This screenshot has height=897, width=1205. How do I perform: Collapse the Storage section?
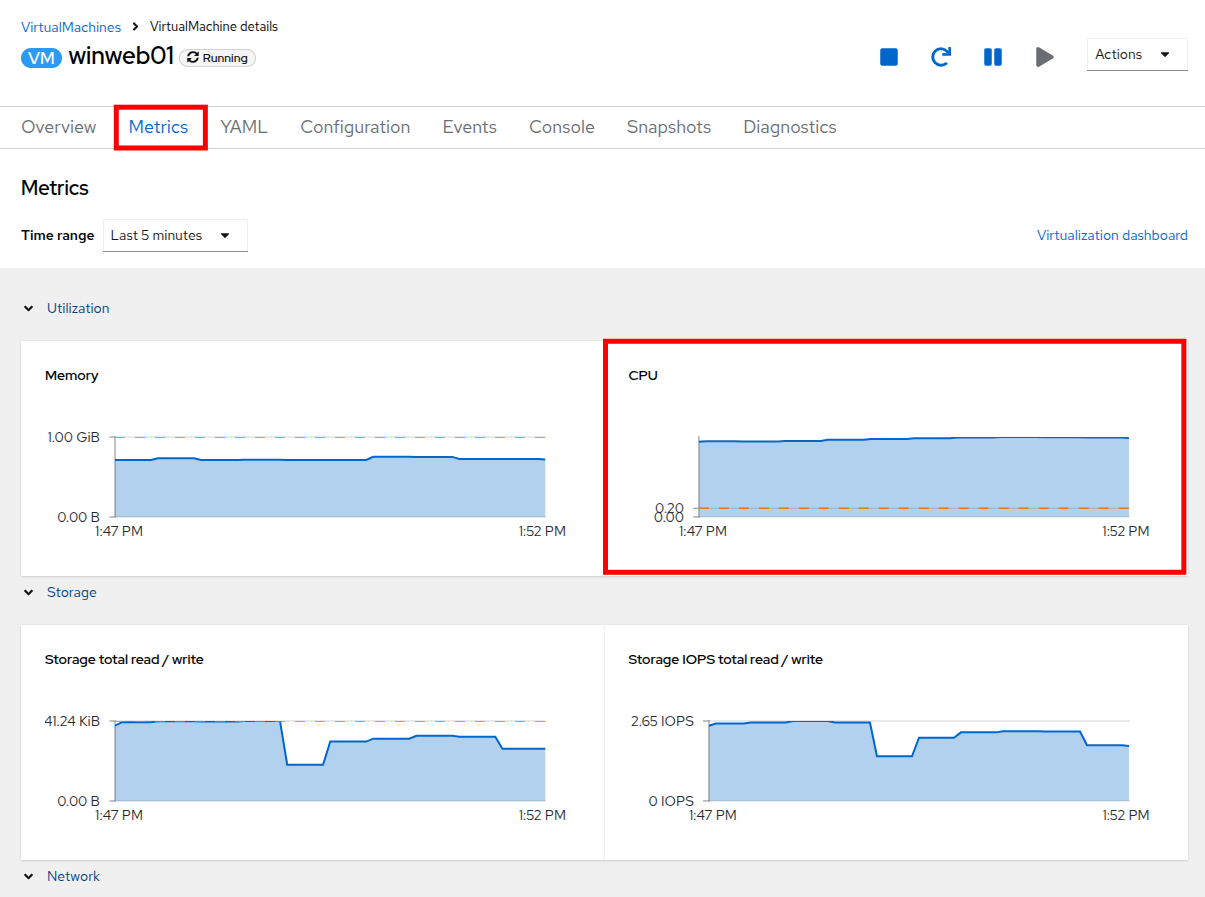[x=29, y=593]
